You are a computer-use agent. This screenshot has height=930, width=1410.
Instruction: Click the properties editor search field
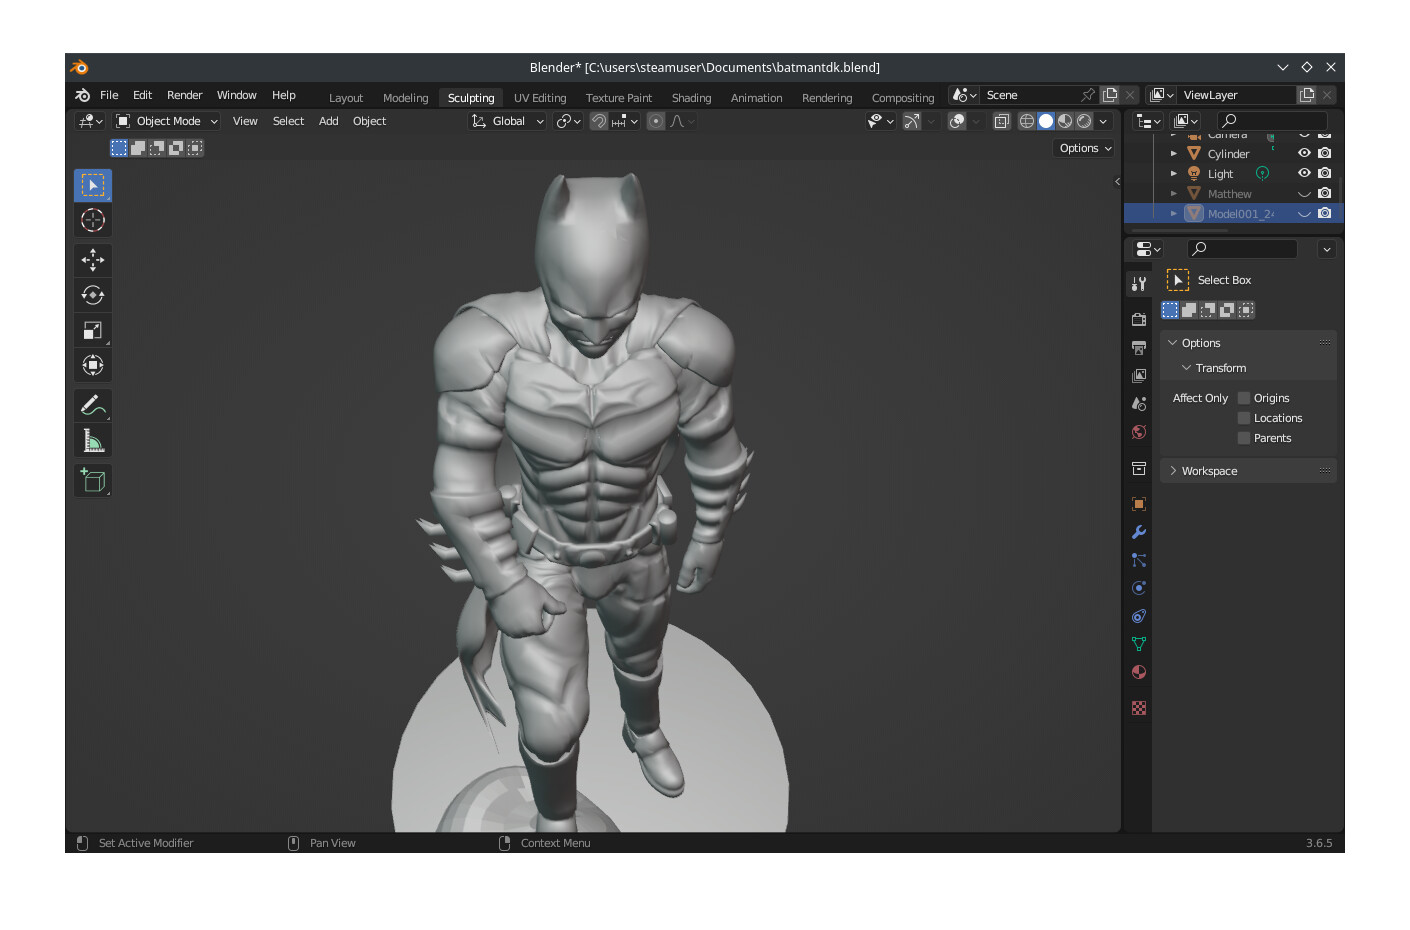(x=1242, y=249)
